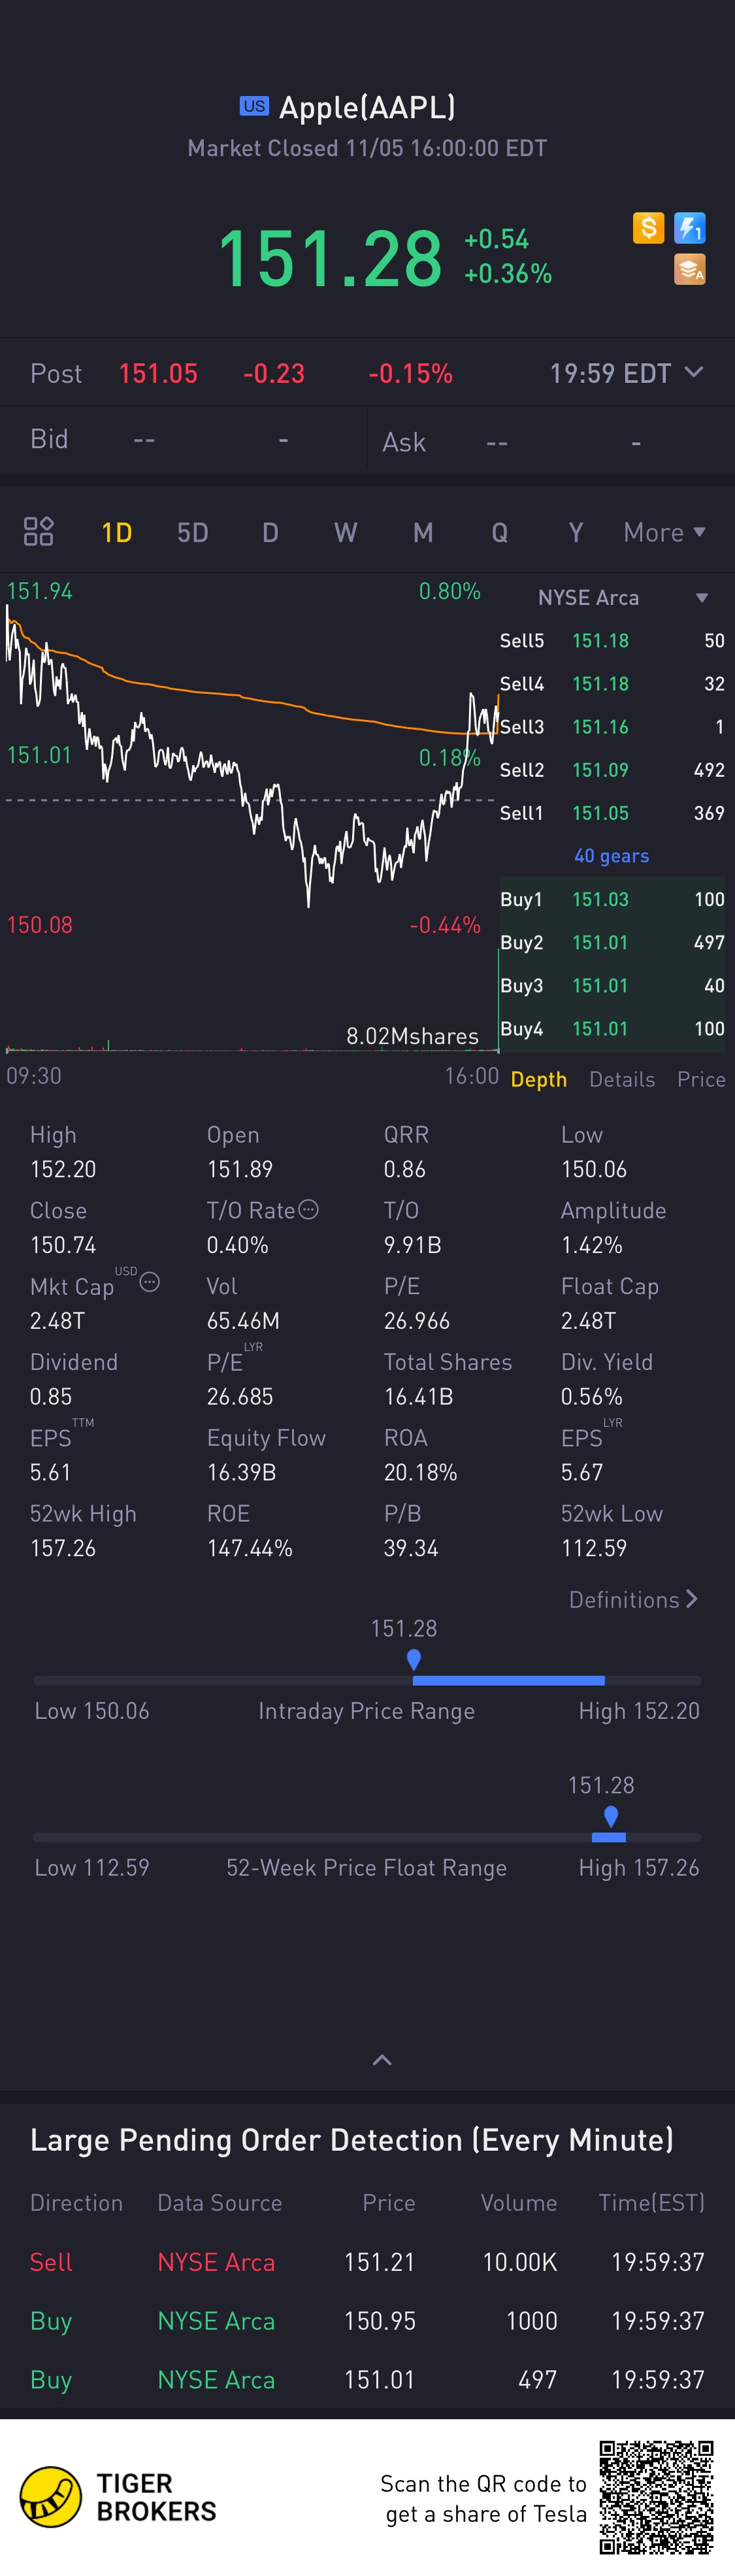735x2576 pixels.
Task: Tap the 52-Week Price Float Range marker
Action: pyautogui.click(x=611, y=1817)
